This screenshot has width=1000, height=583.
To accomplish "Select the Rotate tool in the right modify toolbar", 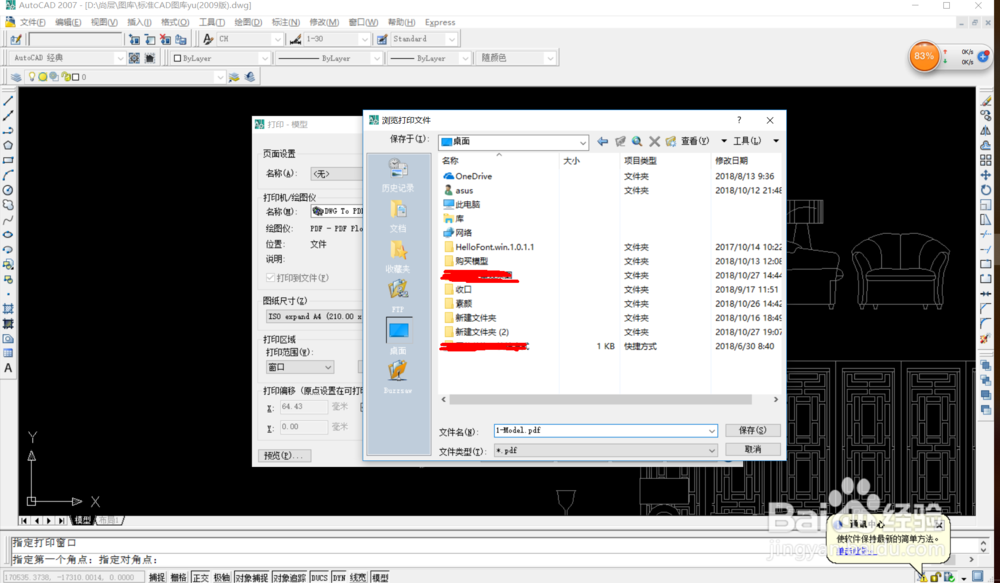I will point(986,190).
